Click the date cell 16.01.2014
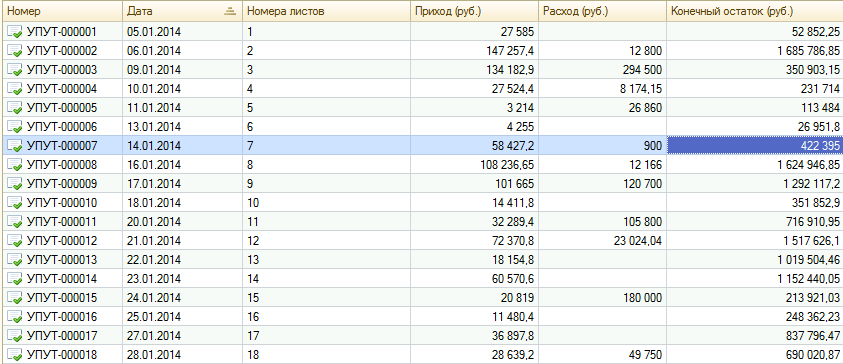The height and width of the screenshot is (364, 843). (x=182, y=165)
